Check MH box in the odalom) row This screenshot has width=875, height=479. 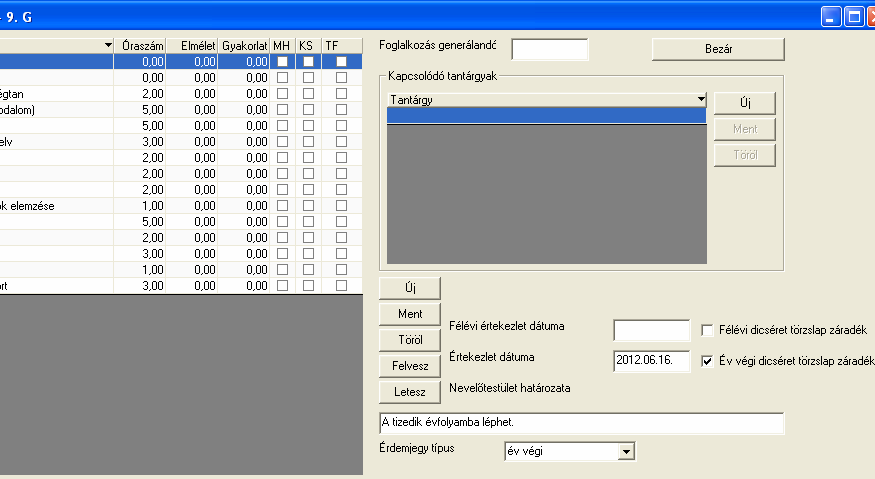283,109
